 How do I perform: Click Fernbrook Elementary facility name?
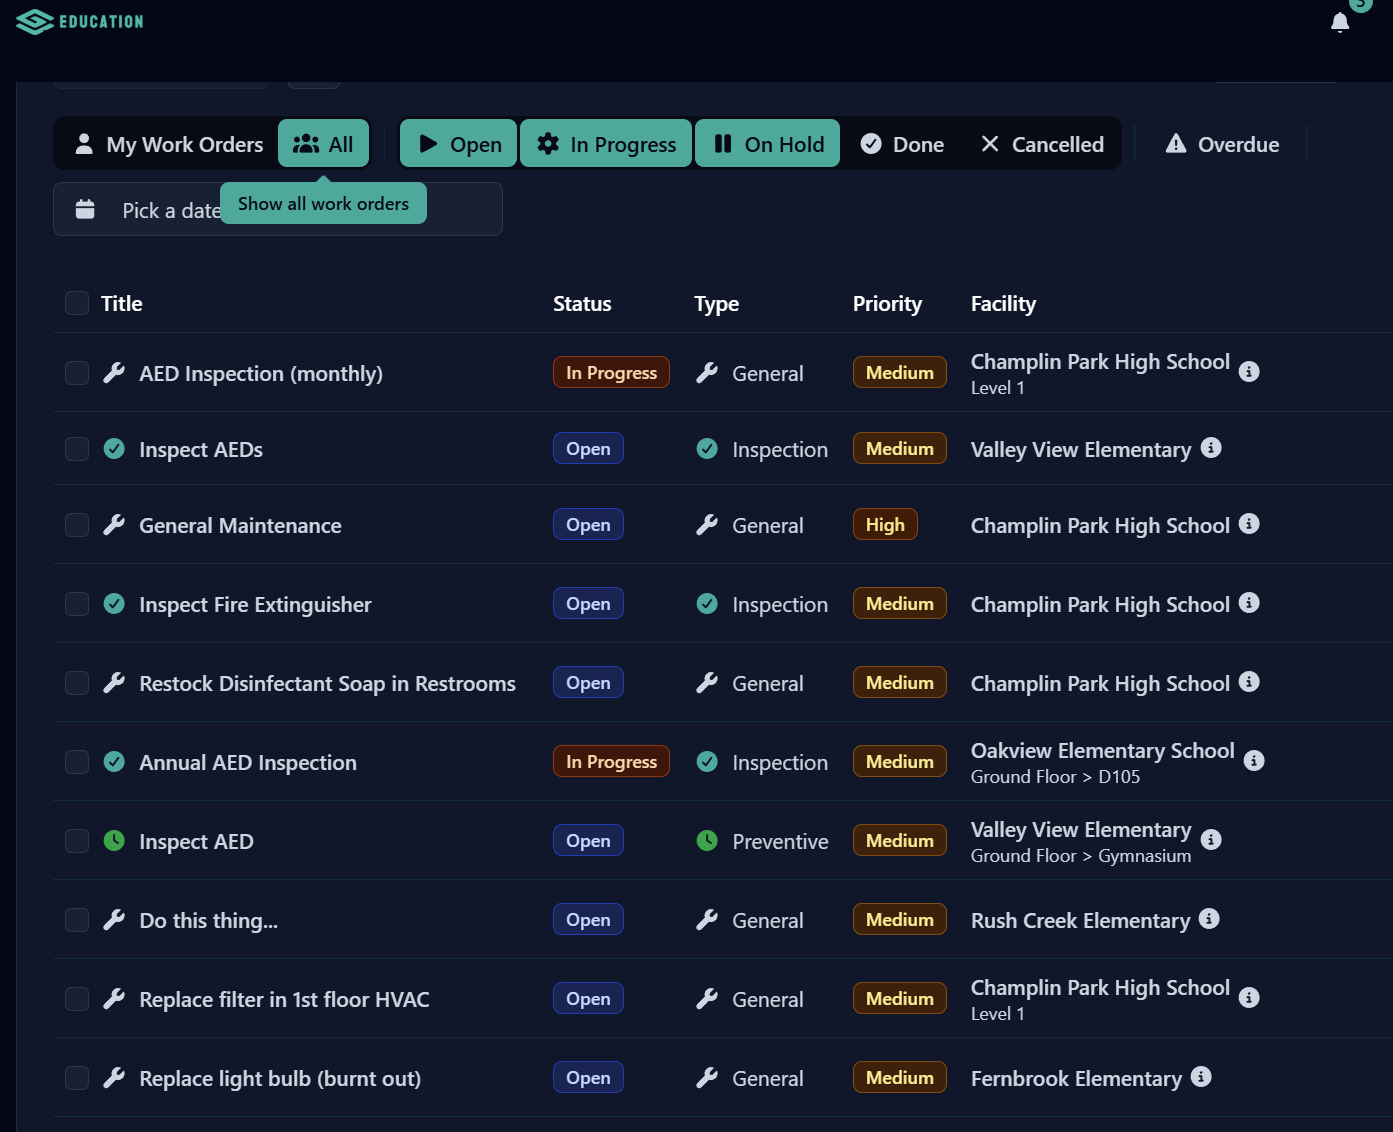point(1076,1078)
